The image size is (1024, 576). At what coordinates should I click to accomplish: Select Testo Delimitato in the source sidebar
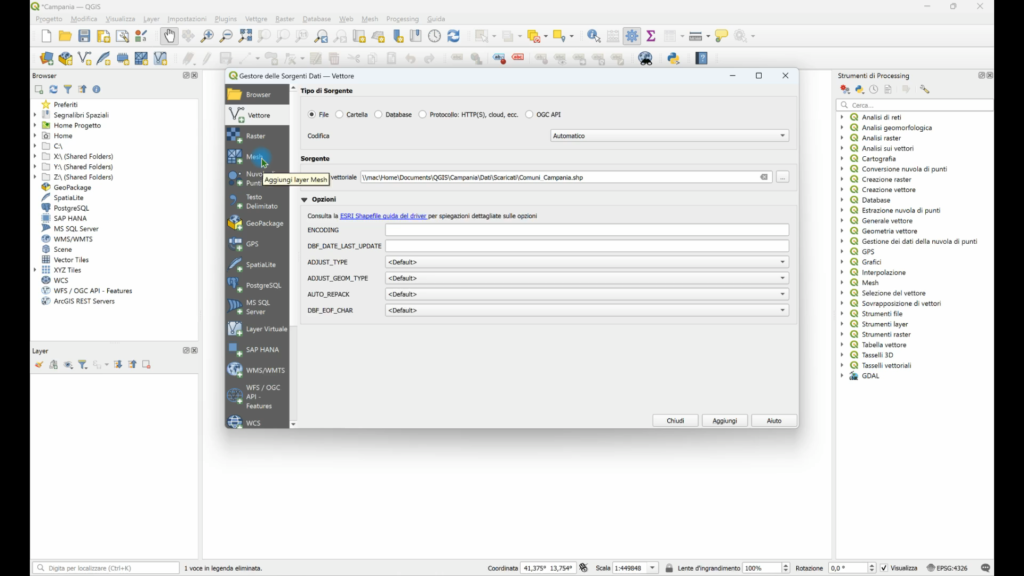[x=257, y=201]
